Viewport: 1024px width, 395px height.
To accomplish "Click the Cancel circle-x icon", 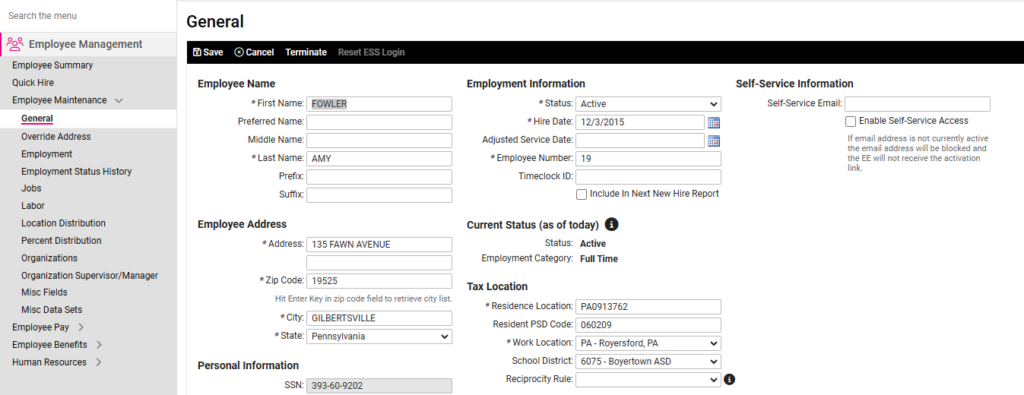I will (x=238, y=52).
